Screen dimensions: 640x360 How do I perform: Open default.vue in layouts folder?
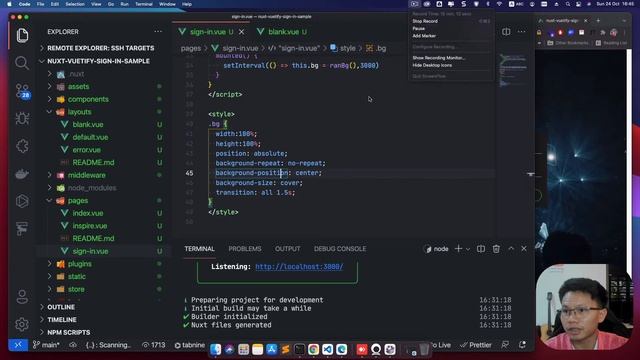[x=90, y=137]
